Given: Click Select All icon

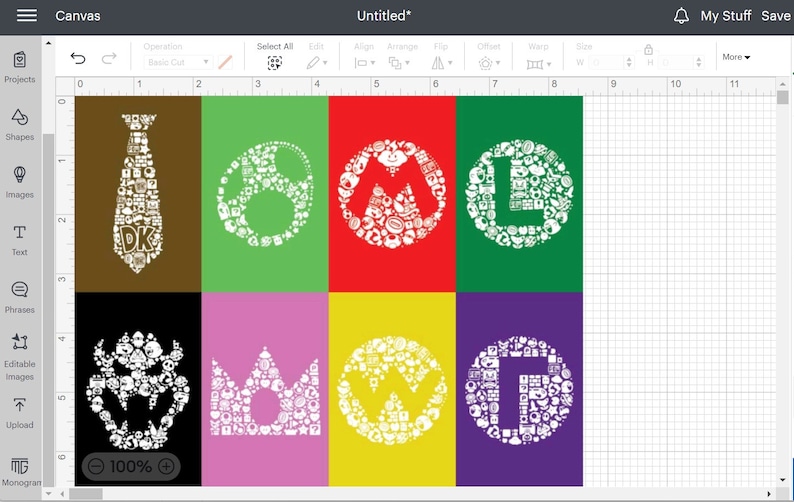Looking at the screenshot, I should click(x=275, y=63).
